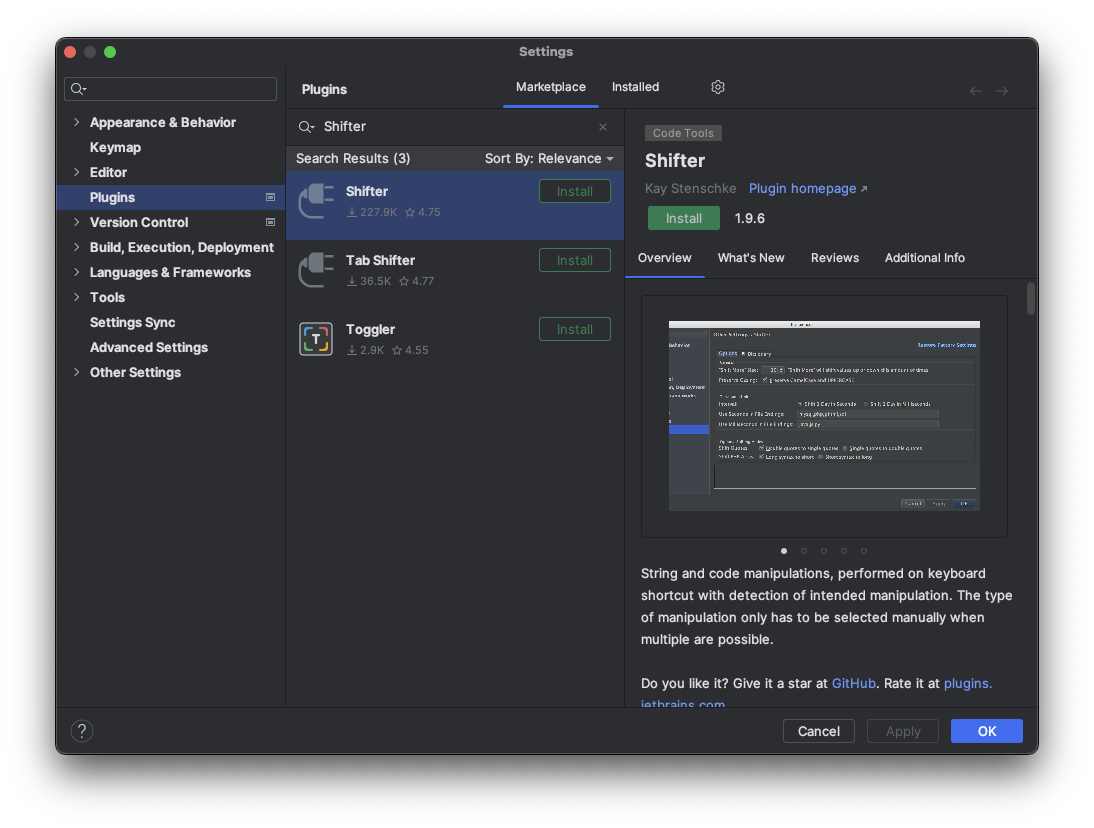Install the Tab Shifter plugin
Image resolution: width=1094 pixels, height=828 pixels.
[x=574, y=260]
